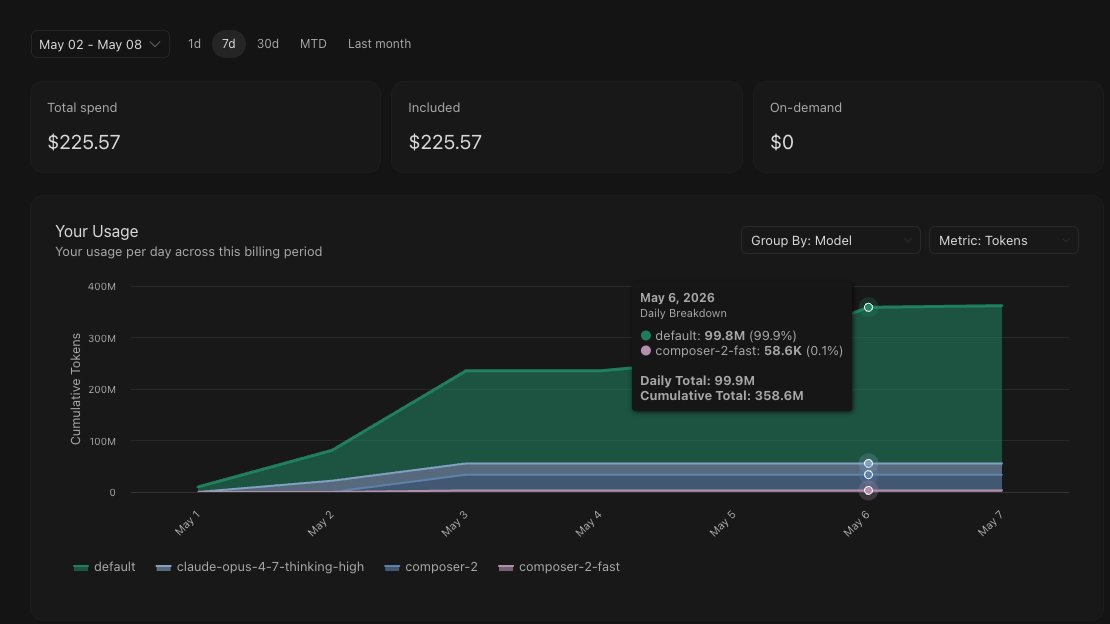Click the chevron on Metric dropdown
The height and width of the screenshot is (624, 1110).
(1065, 241)
